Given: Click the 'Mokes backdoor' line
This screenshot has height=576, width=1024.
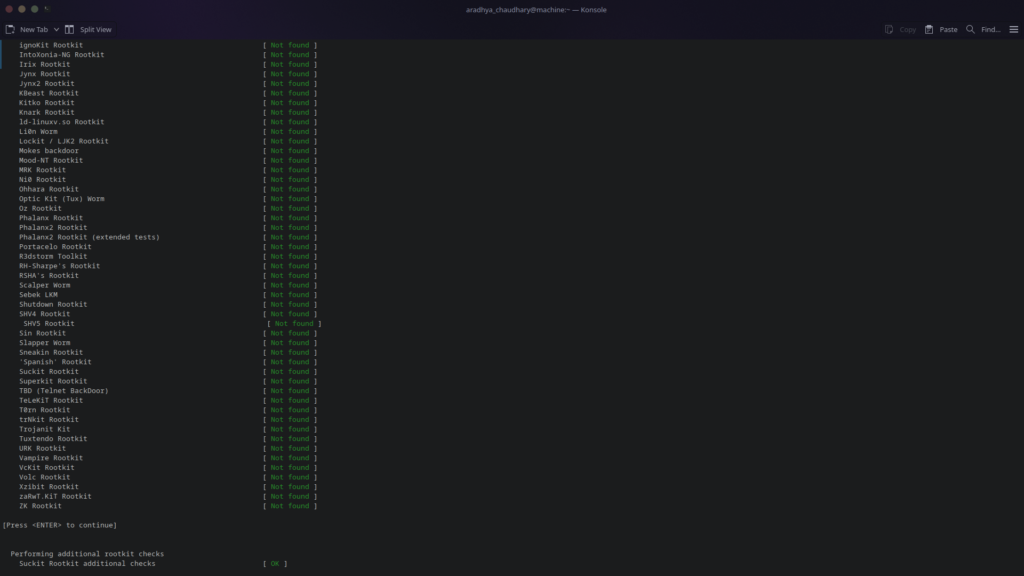Looking at the screenshot, I should (x=49, y=151).
